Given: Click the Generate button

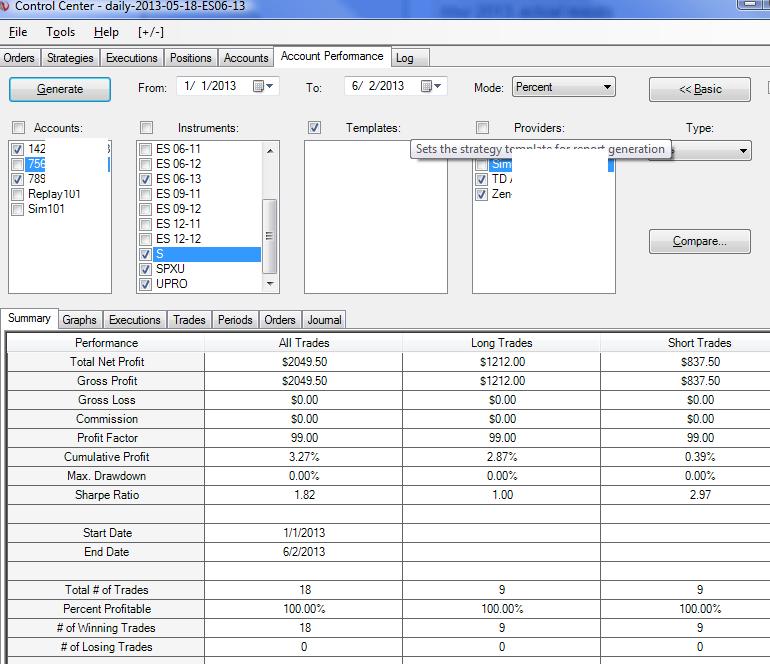Looking at the screenshot, I should pyautogui.click(x=60, y=89).
